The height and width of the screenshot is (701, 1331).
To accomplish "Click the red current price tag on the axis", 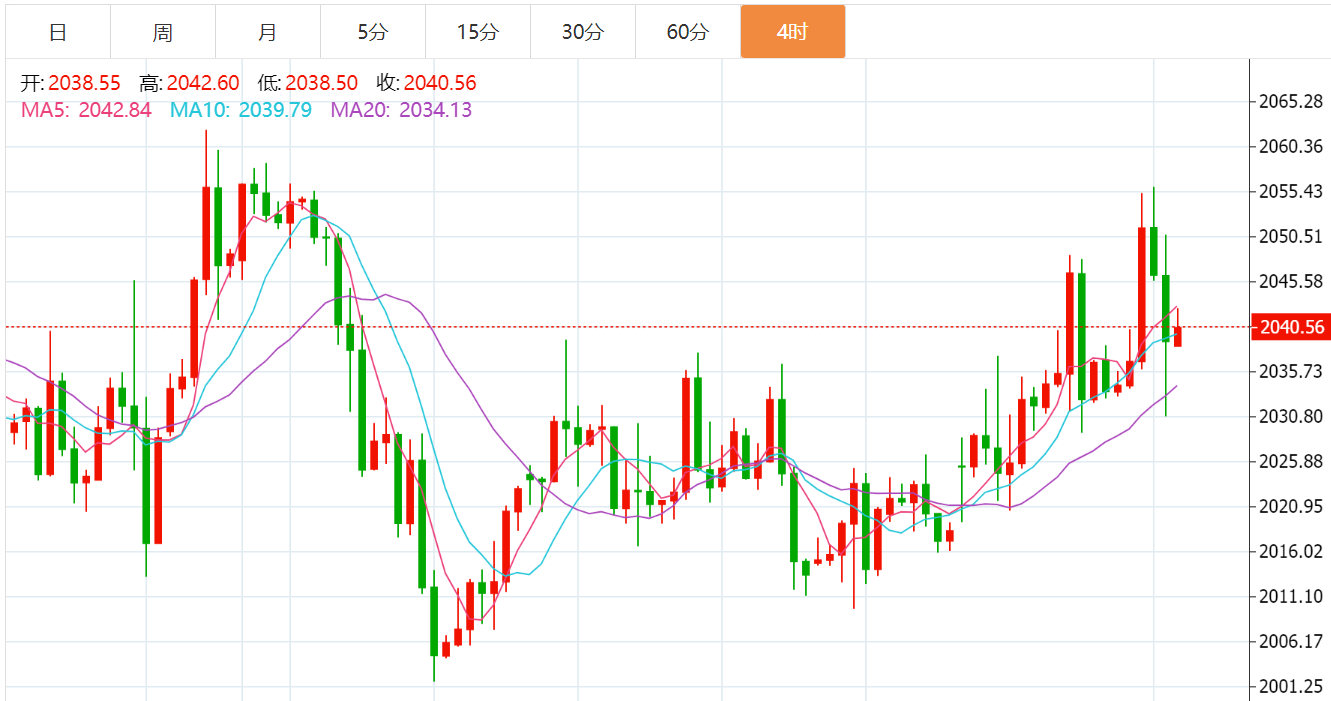I will tap(1293, 327).
